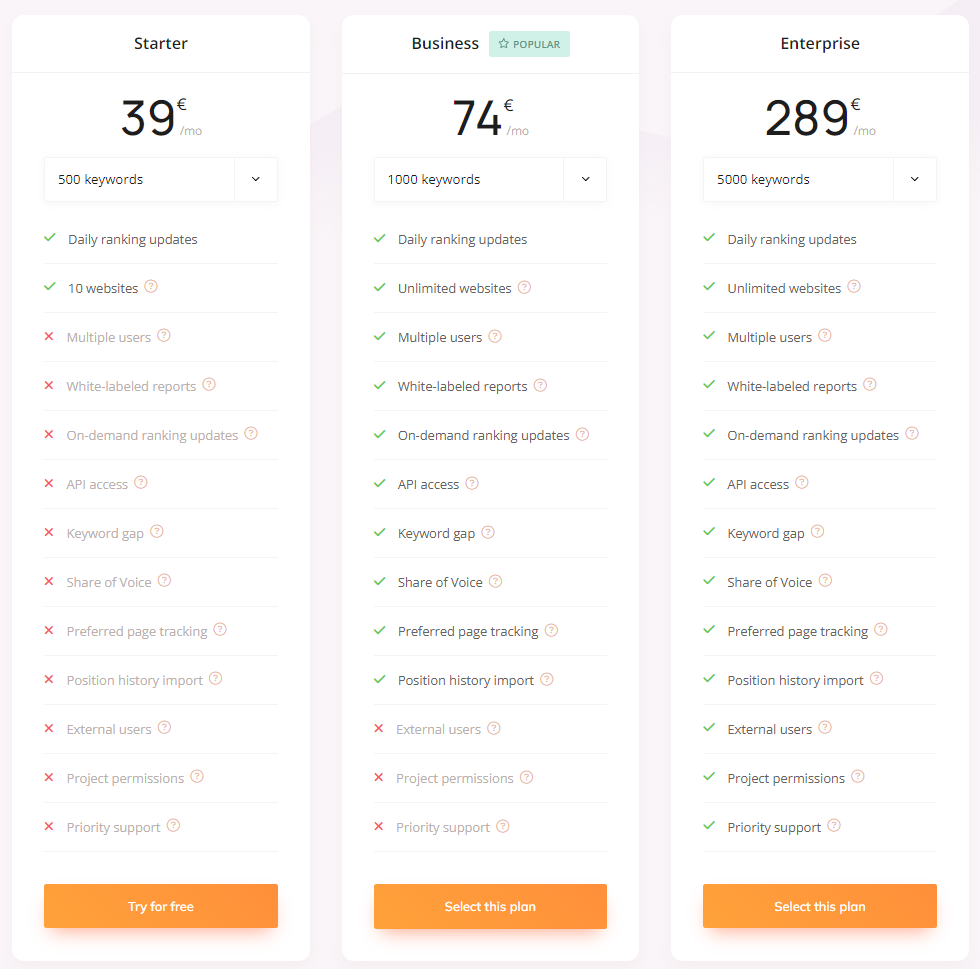This screenshot has width=980, height=969.
Task: Click the question mark beside Business 'Share of Voice'
Action: click(x=496, y=581)
